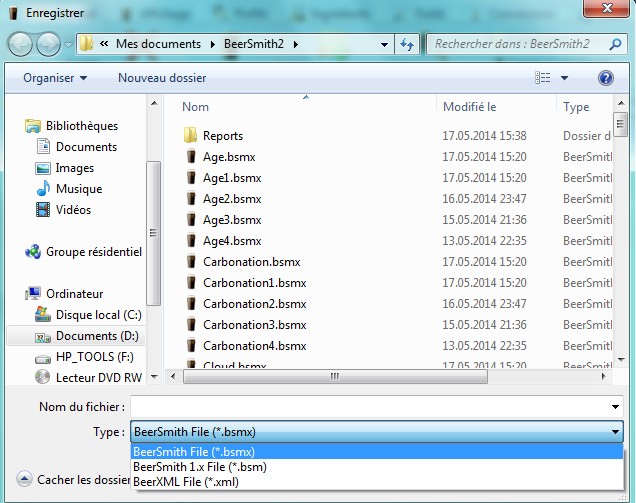The height and width of the screenshot is (503, 636).
Task: Expand the view options dropdown arrow
Action: [564, 77]
